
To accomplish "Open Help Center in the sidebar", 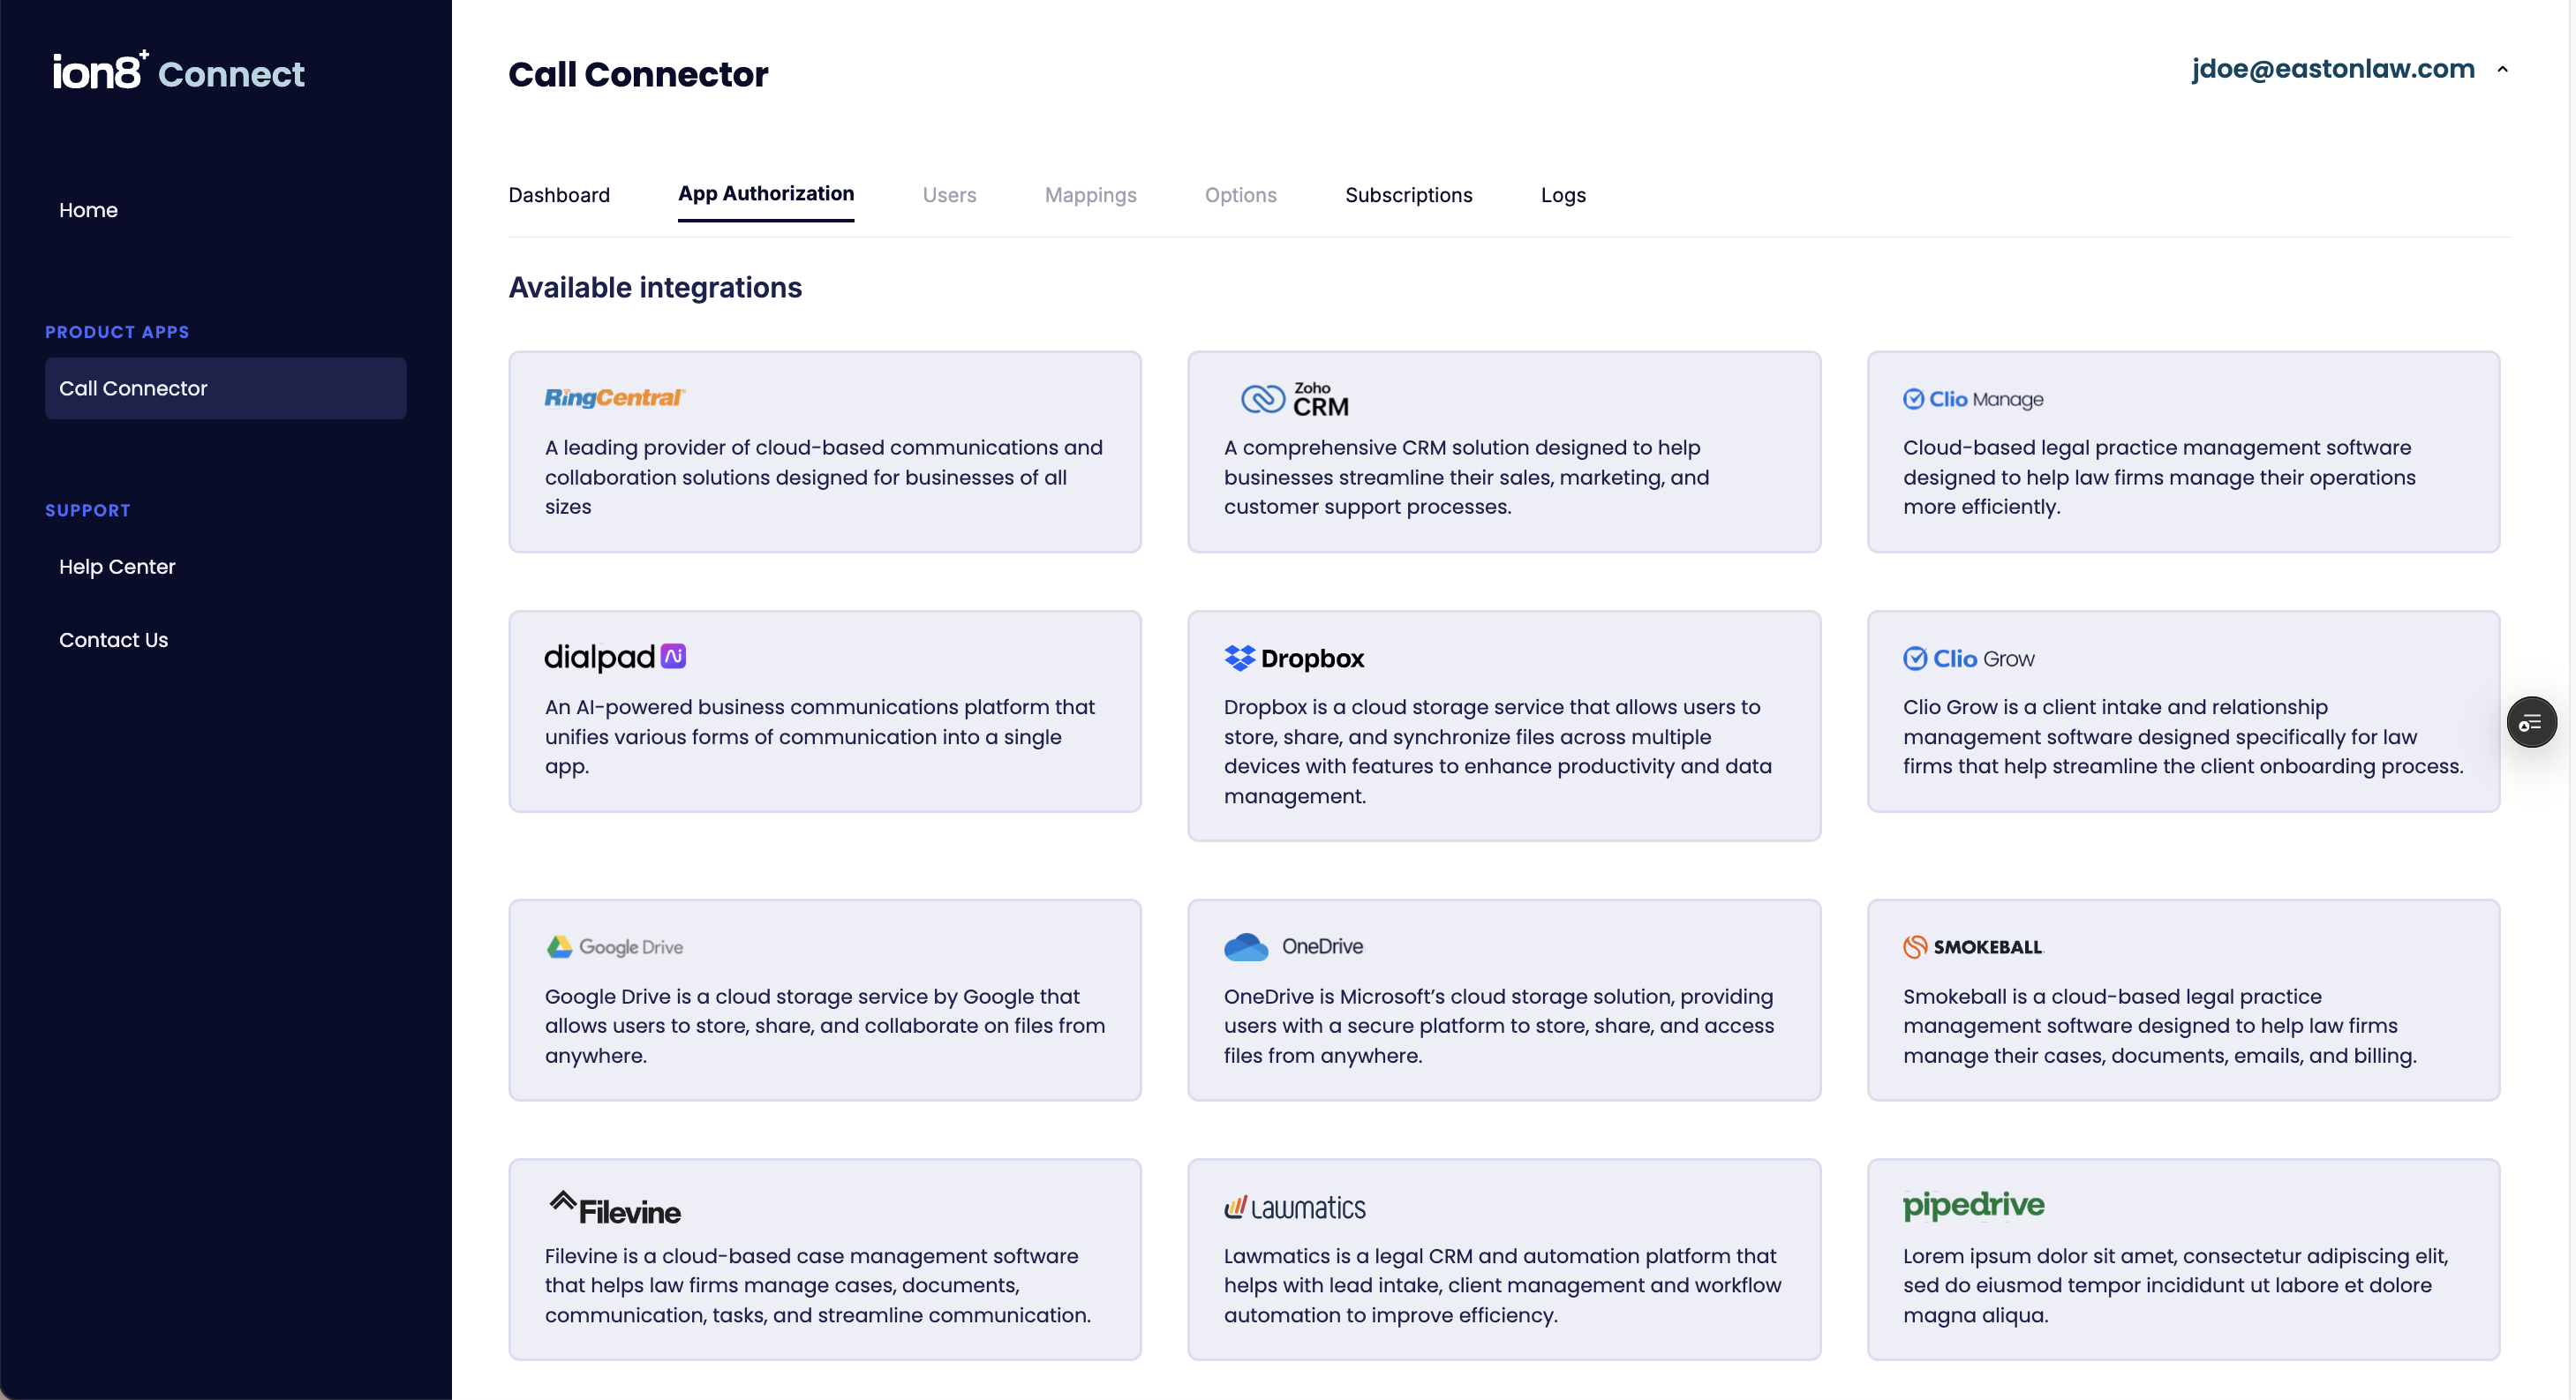I will tap(117, 567).
